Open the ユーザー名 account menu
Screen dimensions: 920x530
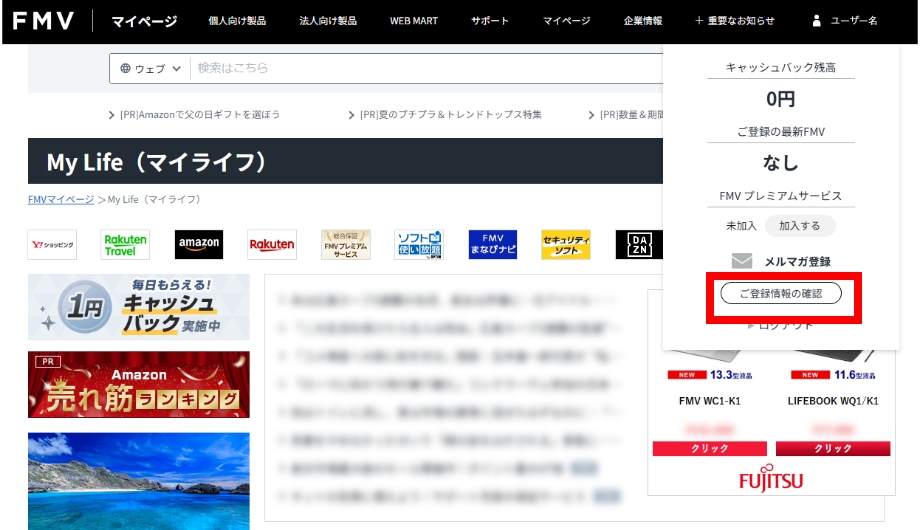coord(845,21)
